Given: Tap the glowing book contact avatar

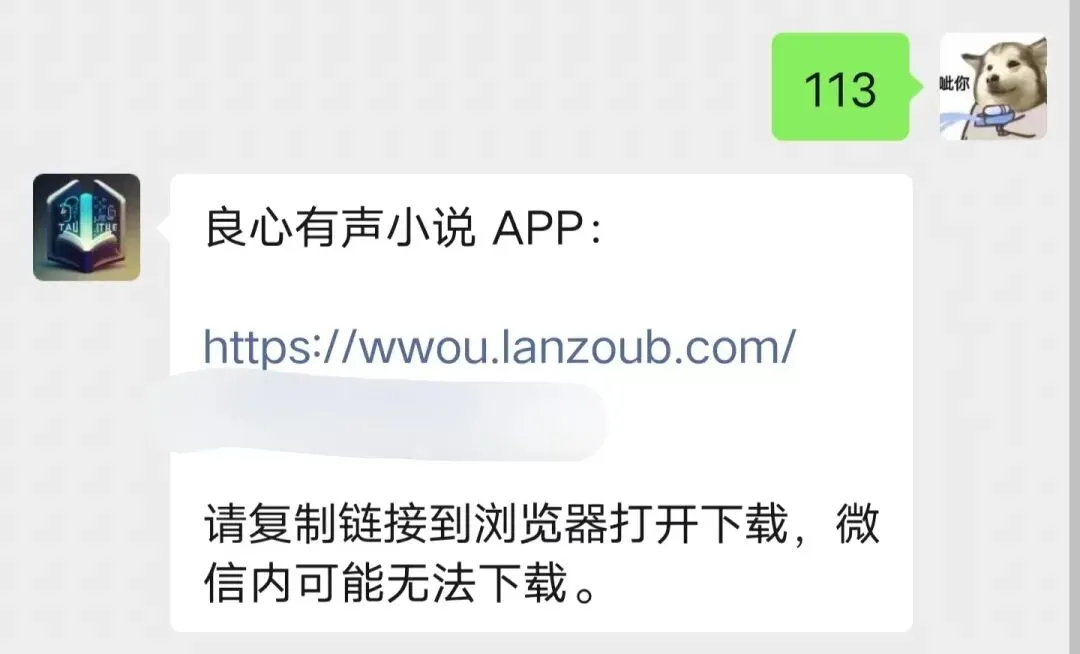Looking at the screenshot, I should [x=87, y=227].
